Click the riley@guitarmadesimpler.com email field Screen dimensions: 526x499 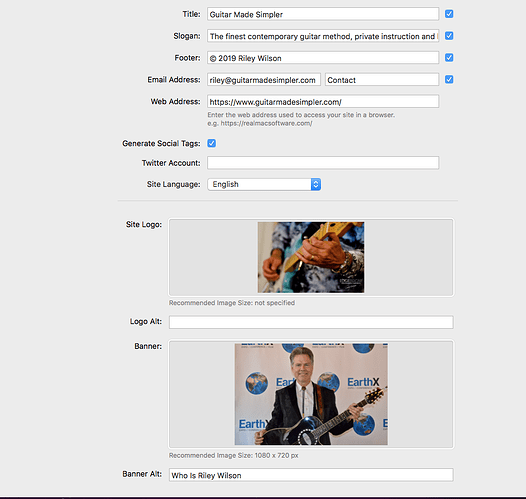[264, 80]
